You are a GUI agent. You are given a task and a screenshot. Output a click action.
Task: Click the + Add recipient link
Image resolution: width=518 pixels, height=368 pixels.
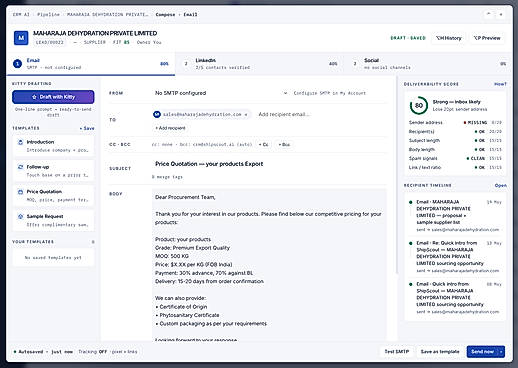[x=170, y=128]
